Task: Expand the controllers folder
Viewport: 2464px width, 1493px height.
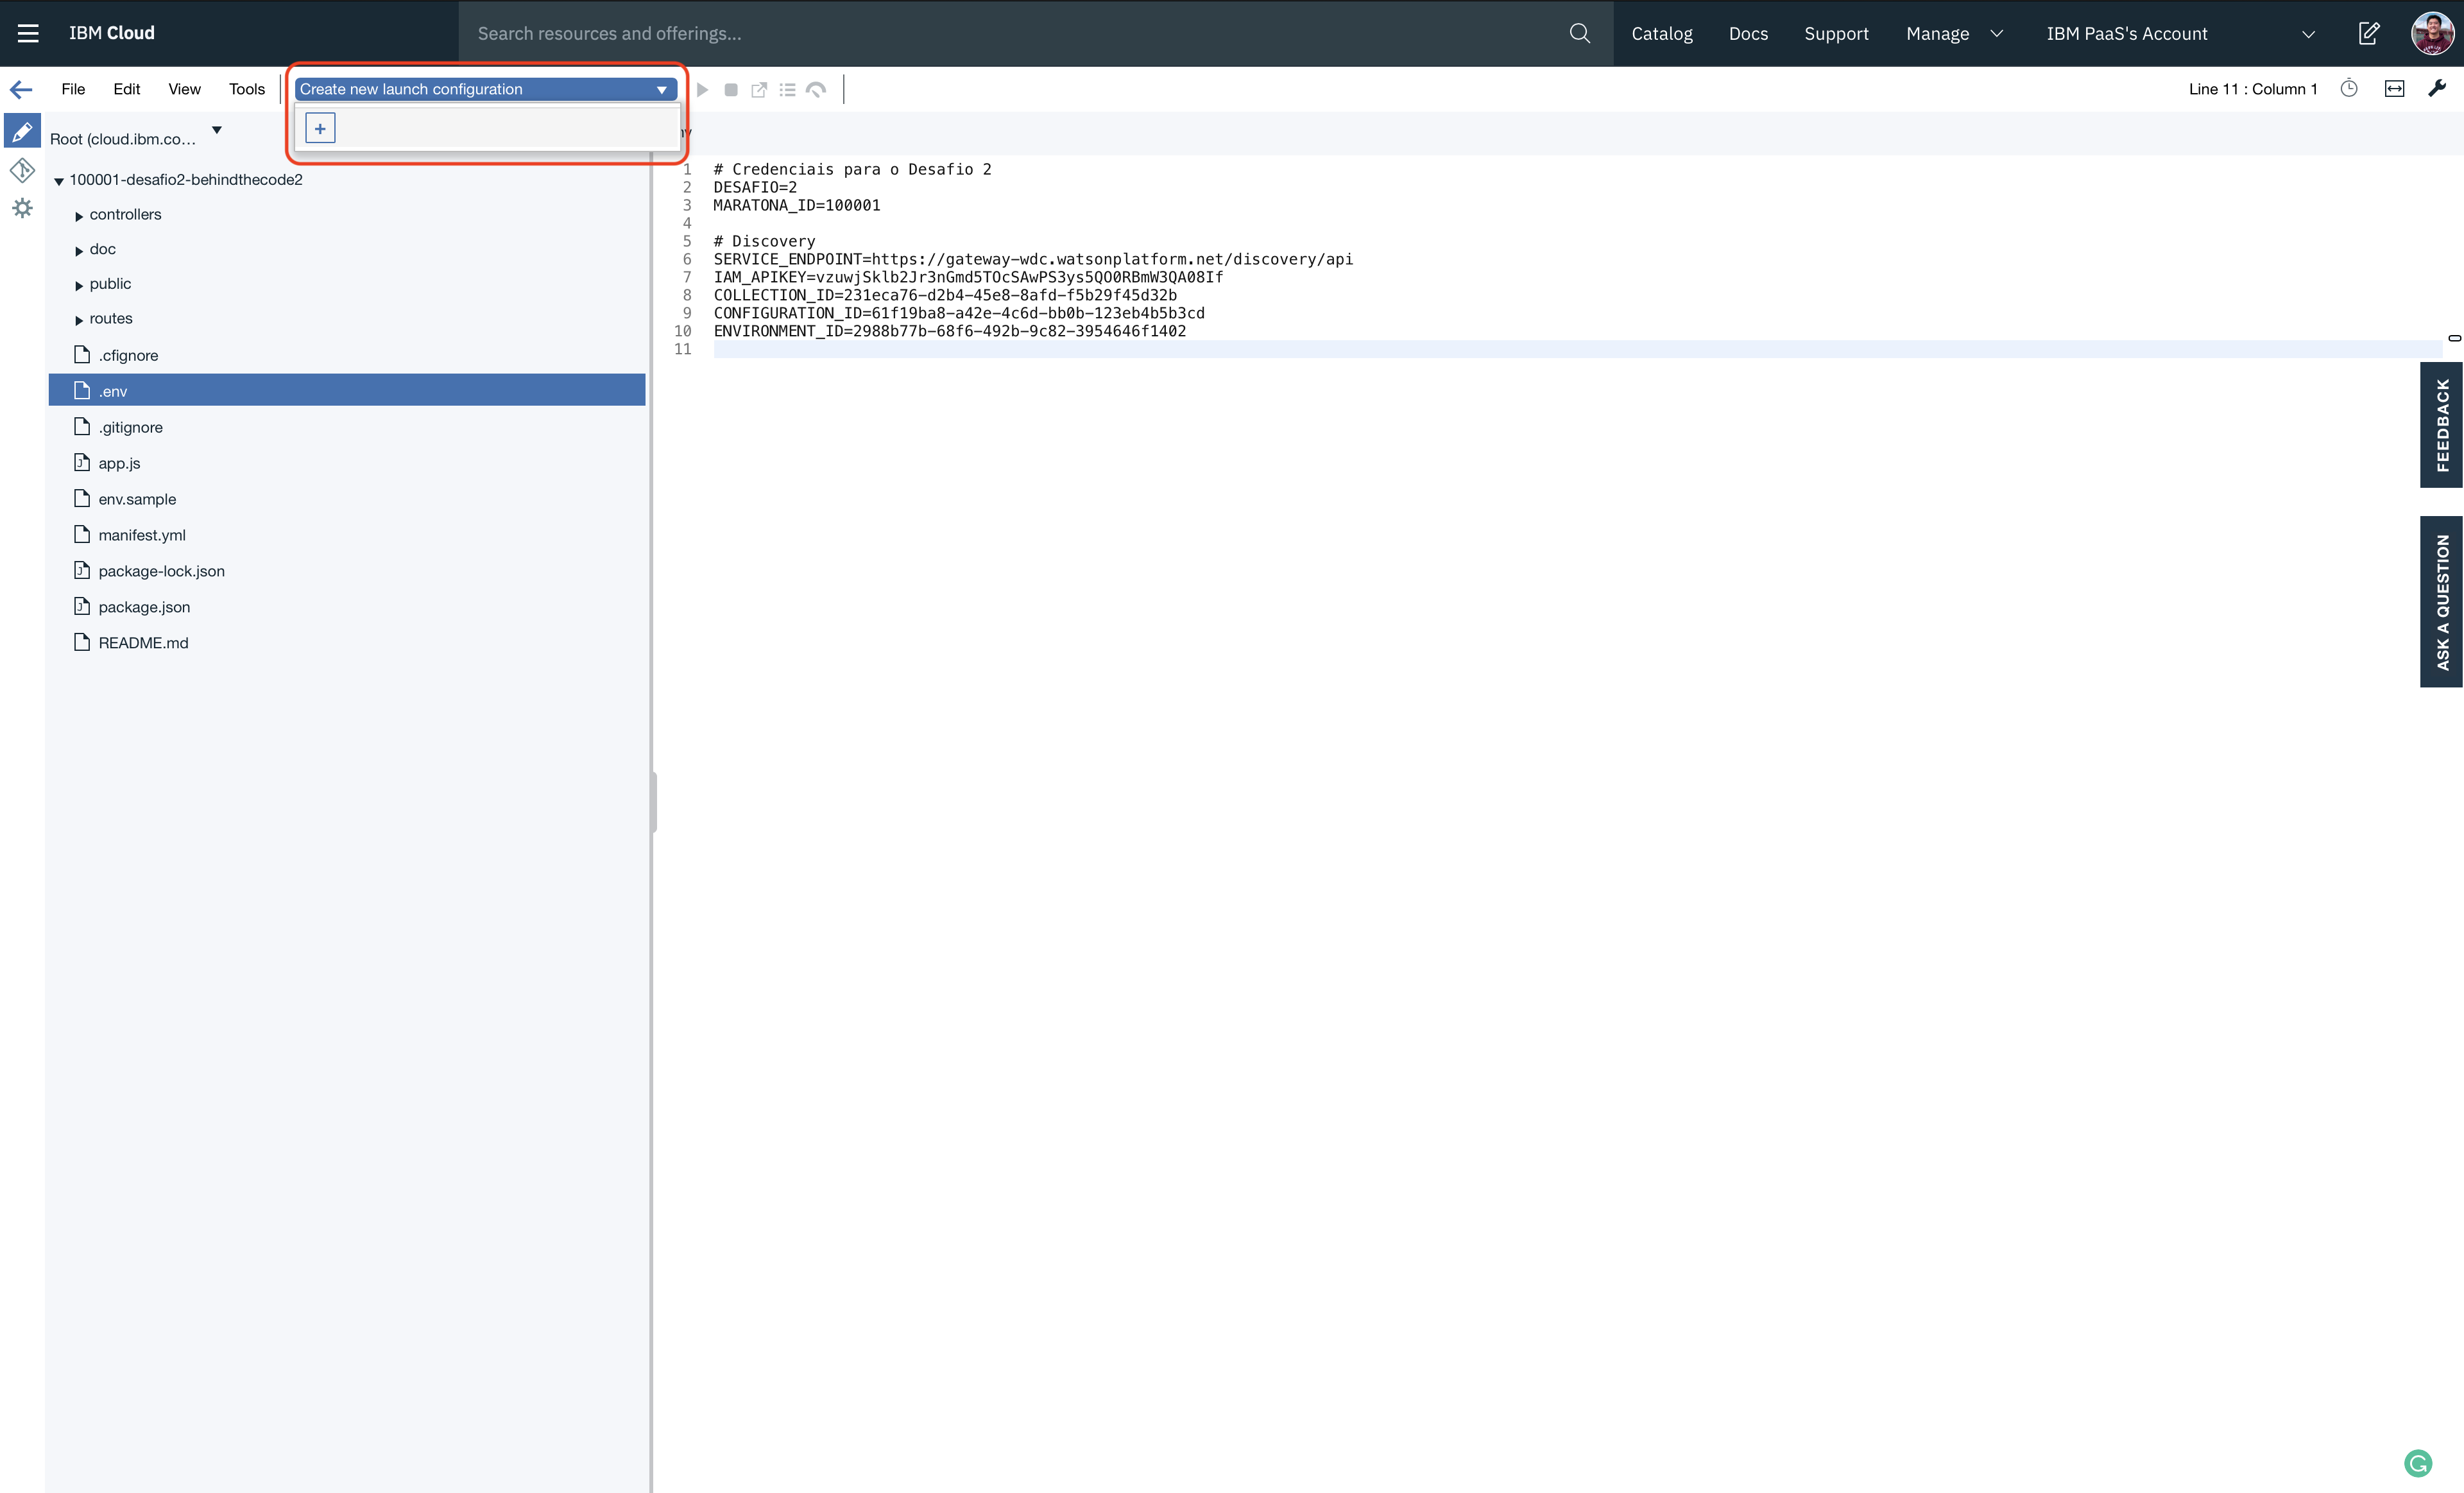Action: pos(79,216)
